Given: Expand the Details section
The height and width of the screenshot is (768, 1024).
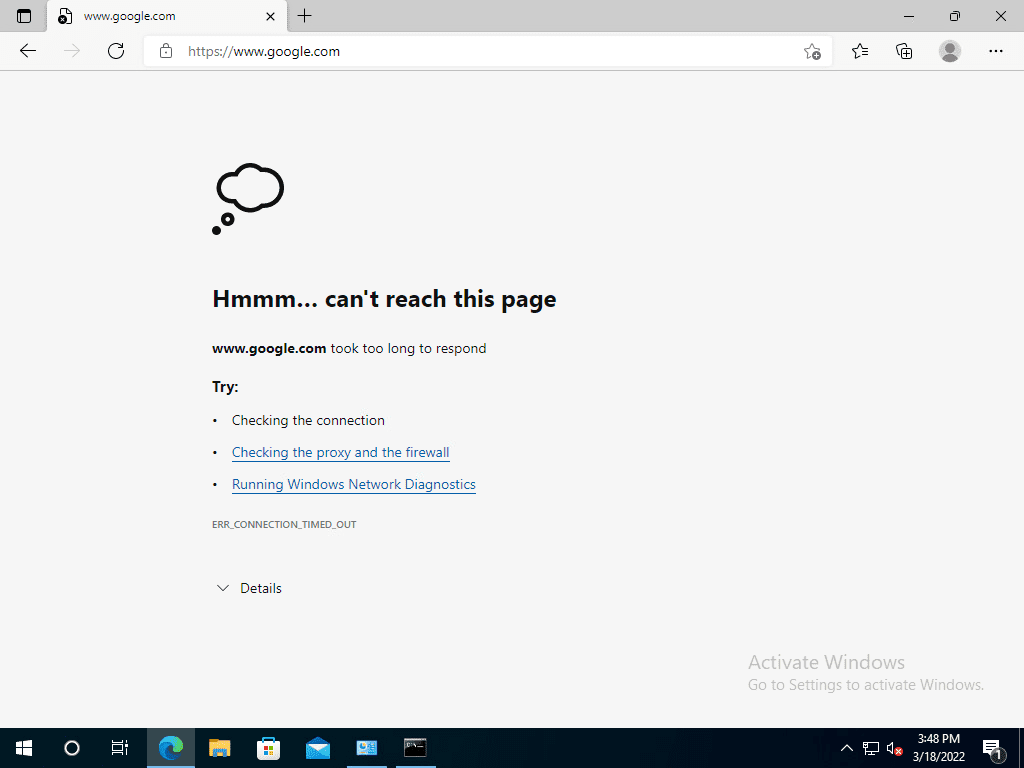Looking at the screenshot, I should click(248, 588).
